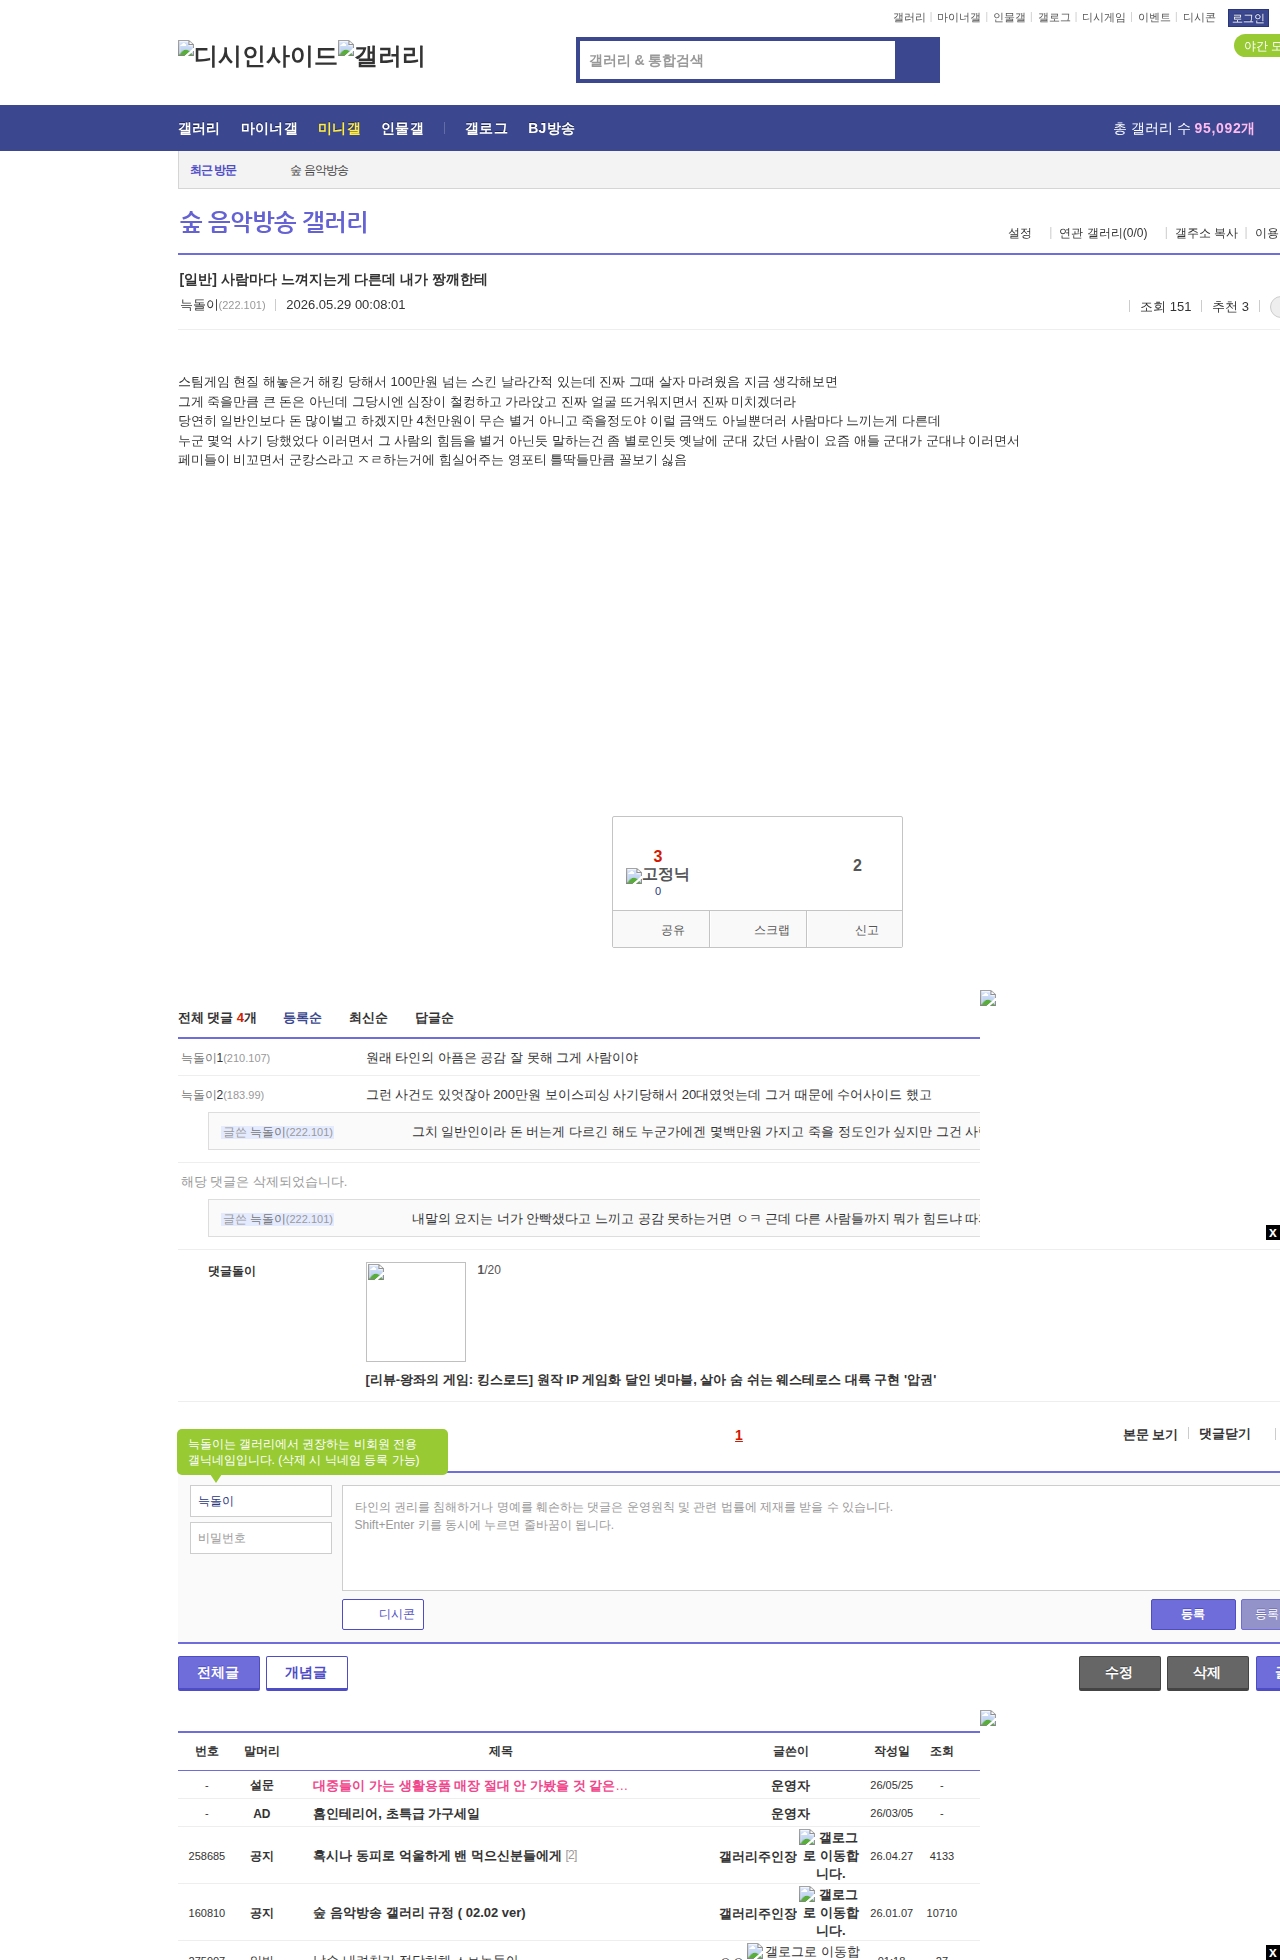Open the 설정 options above the post
The height and width of the screenshot is (1960, 1280).
(1019, 233)
